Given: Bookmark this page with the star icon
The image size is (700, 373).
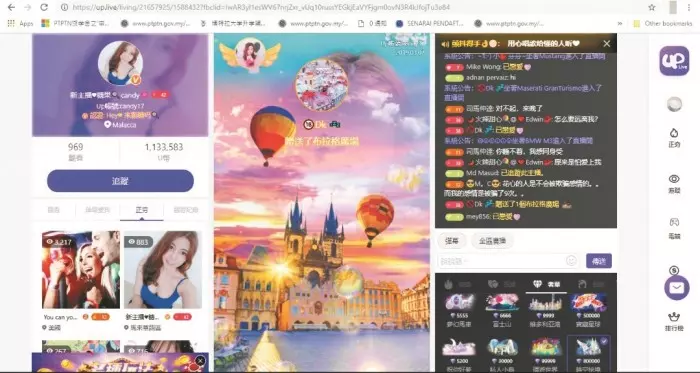Looking at the screenshot, I should pyautogui.click(x=652, y=7).
